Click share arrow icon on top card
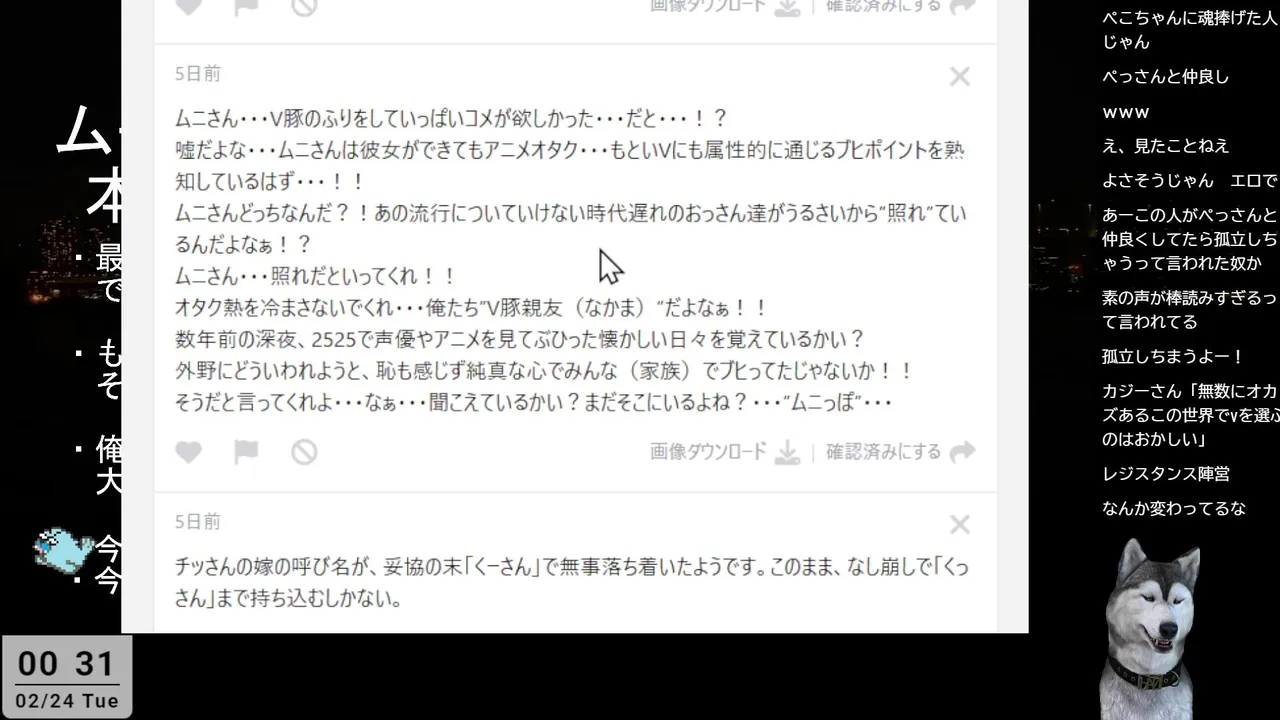The width and height of the screenshot is (1280, 720). [962, 6]
